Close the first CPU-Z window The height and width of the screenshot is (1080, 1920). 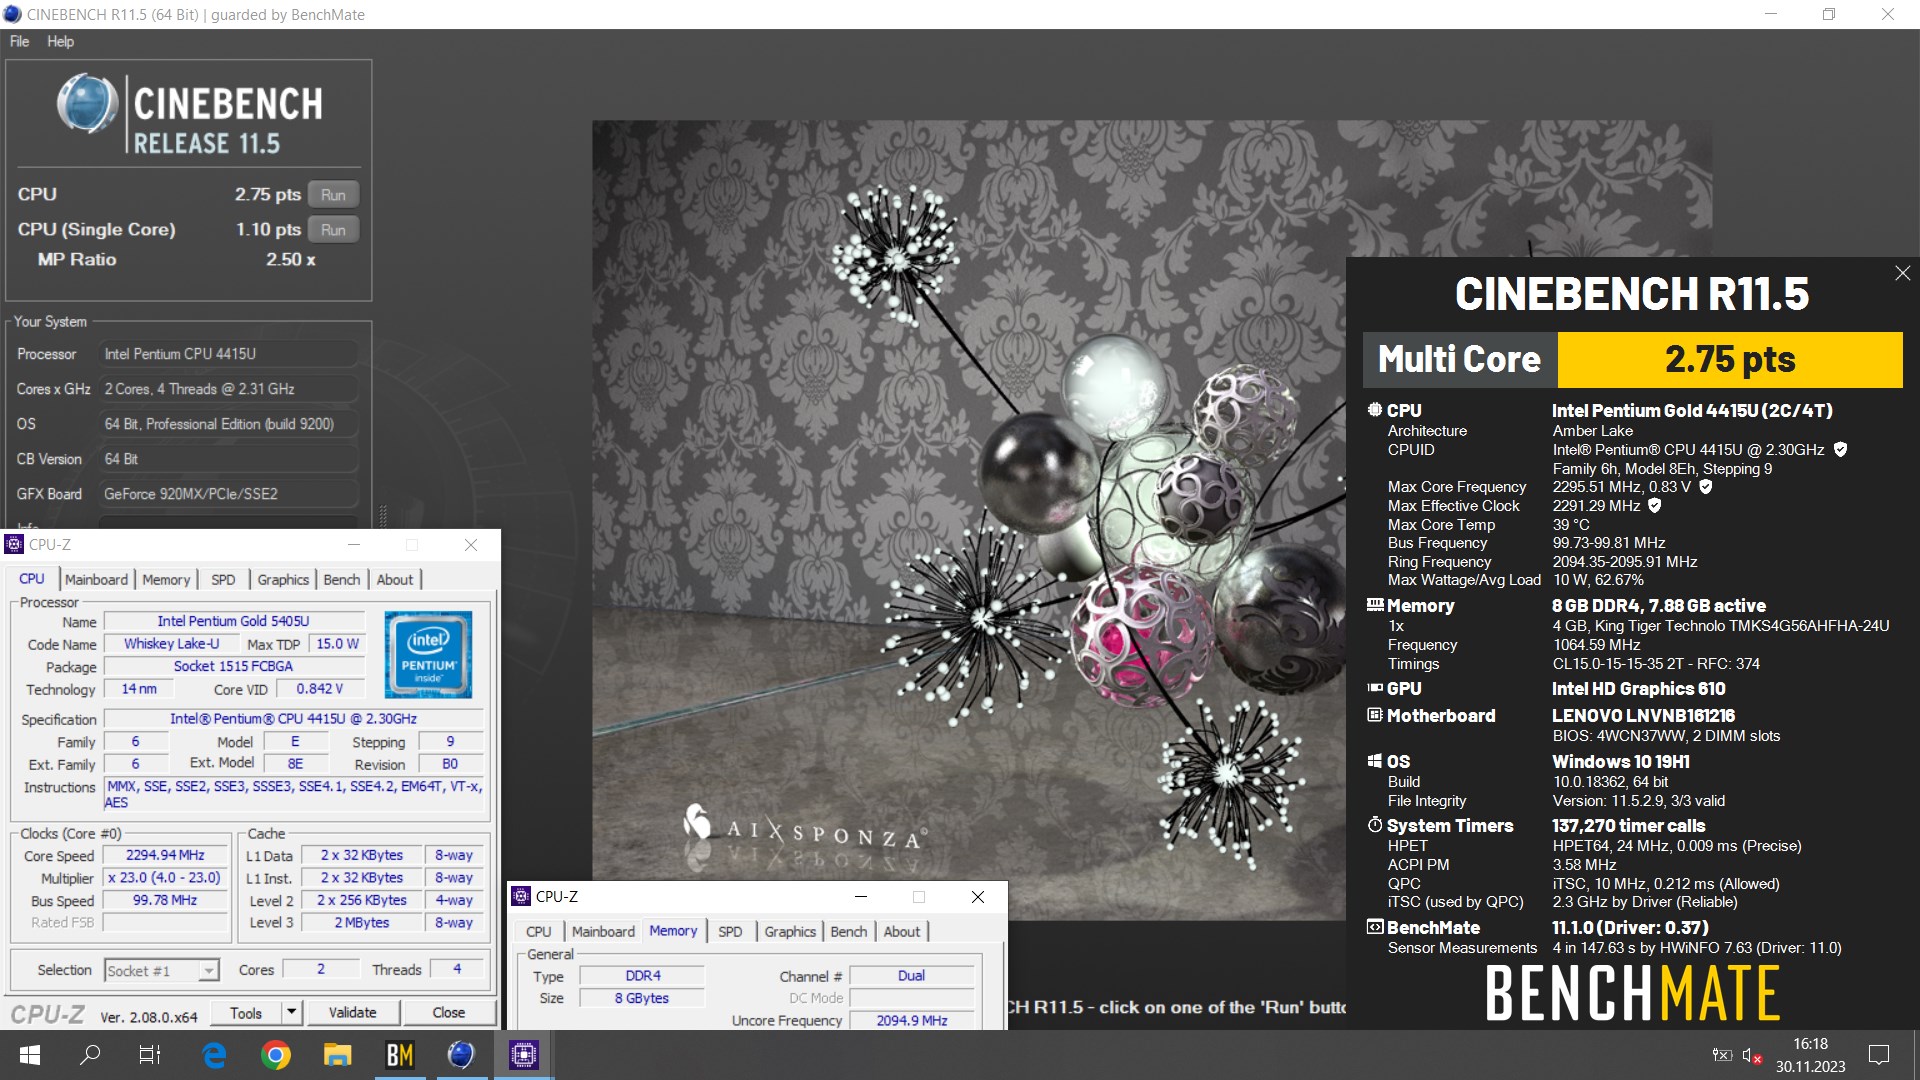(471, 545)
